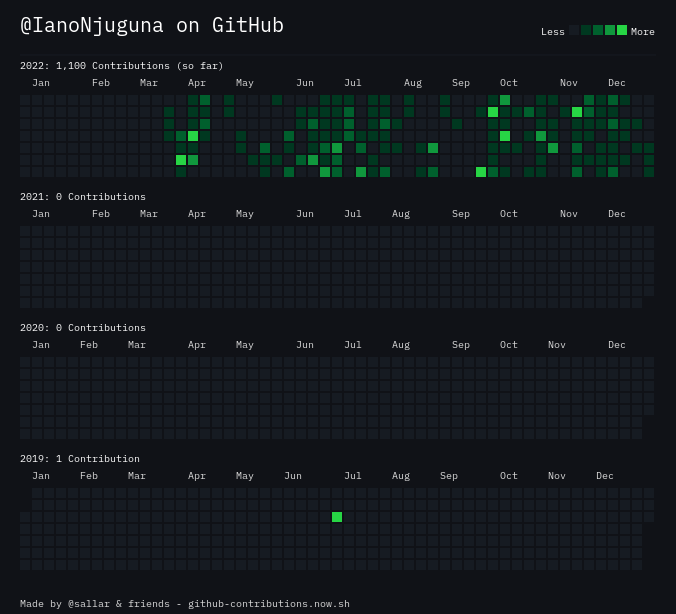Viewport: 676px width, 614px height.
Task: Choose the 'Jul' label in the 2019 chart
Action: 353,476
